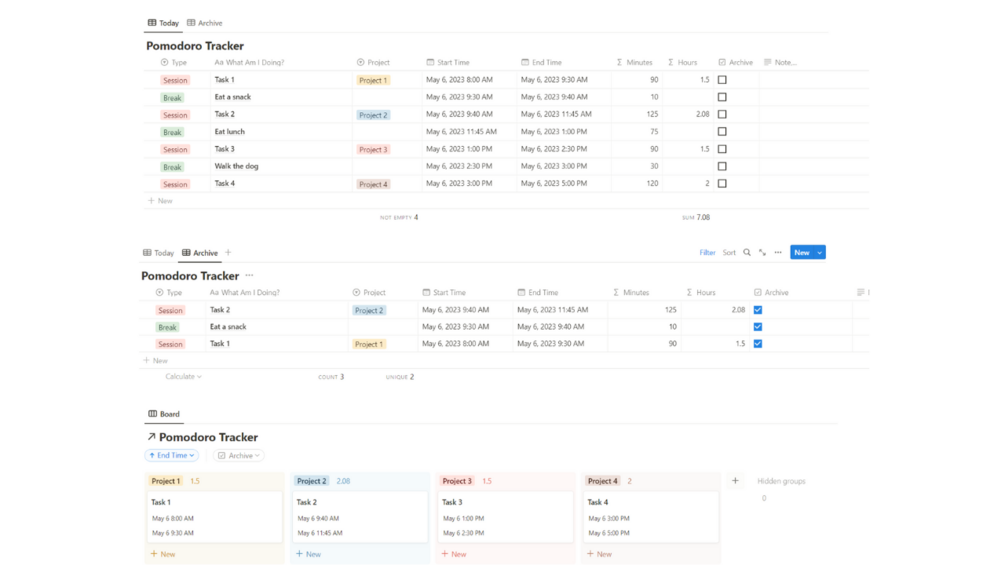The image size is (1005, 565).
Task: Open the End Time sort dropdown on board
Action: click(x=171, y=455)
